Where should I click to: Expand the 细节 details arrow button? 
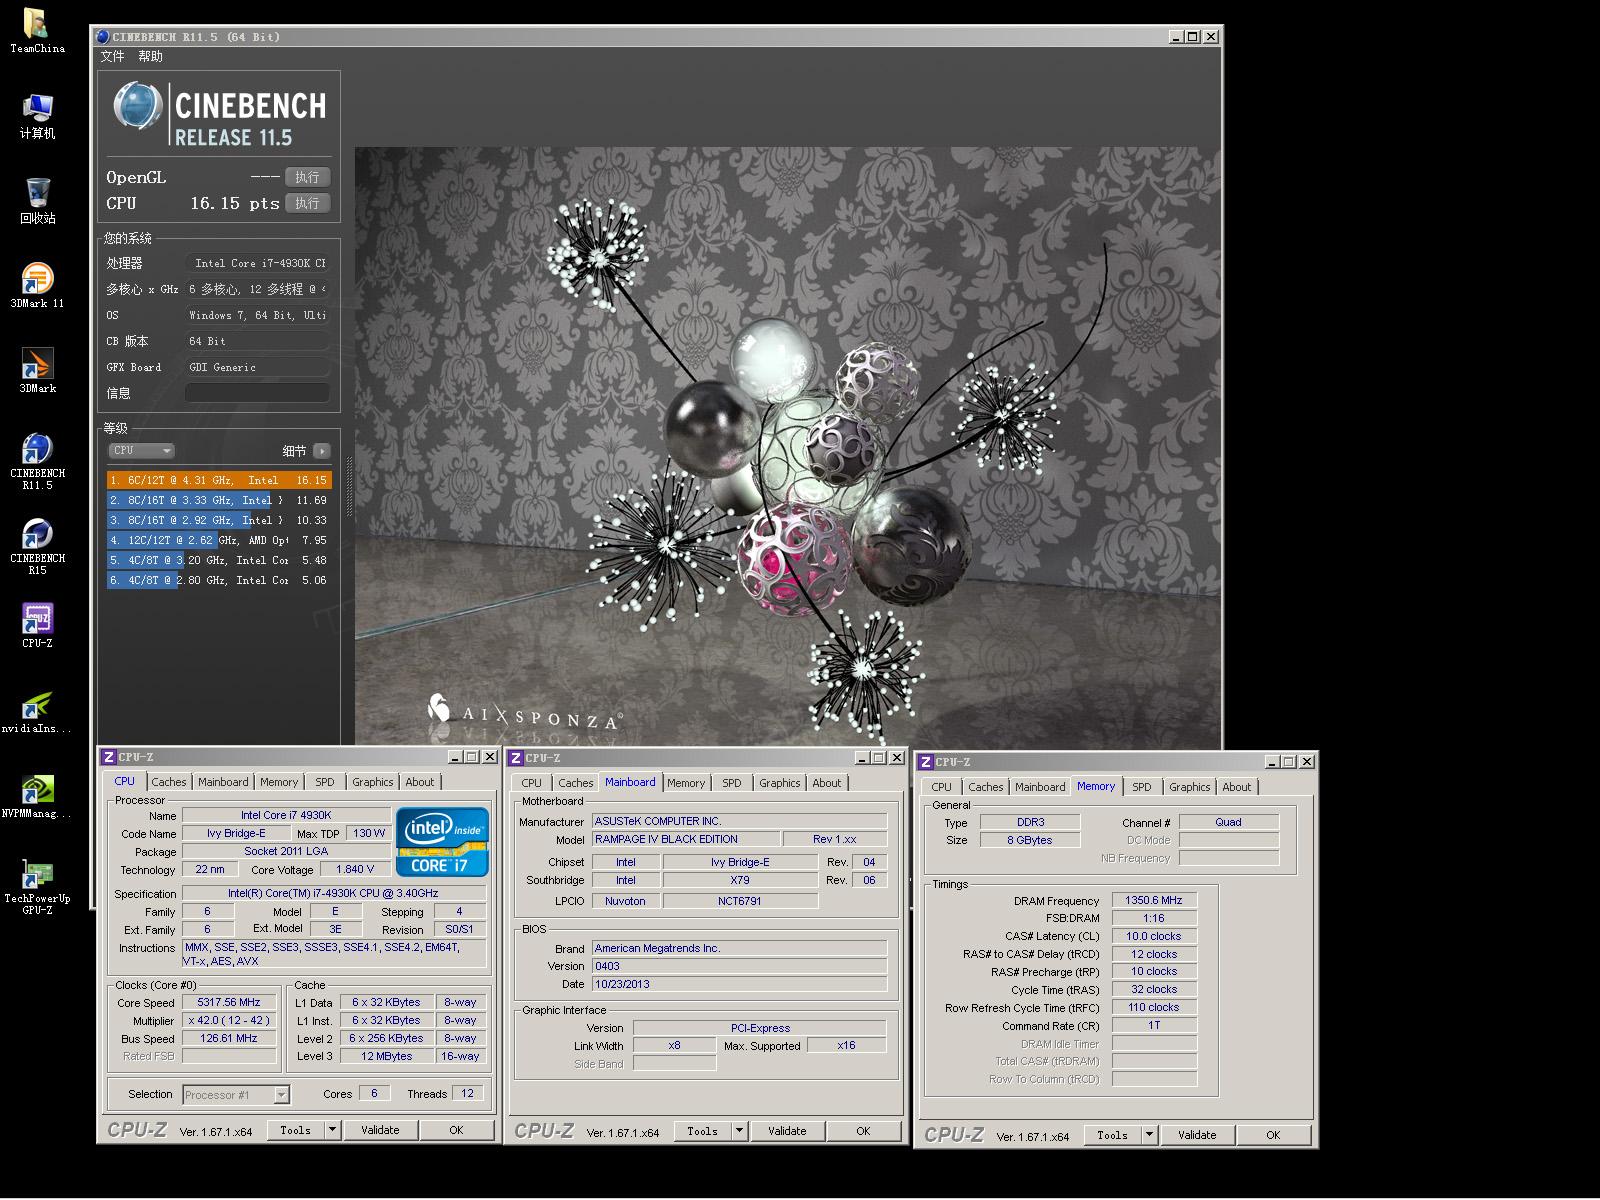pyautogui.click(x=321, y=451)
